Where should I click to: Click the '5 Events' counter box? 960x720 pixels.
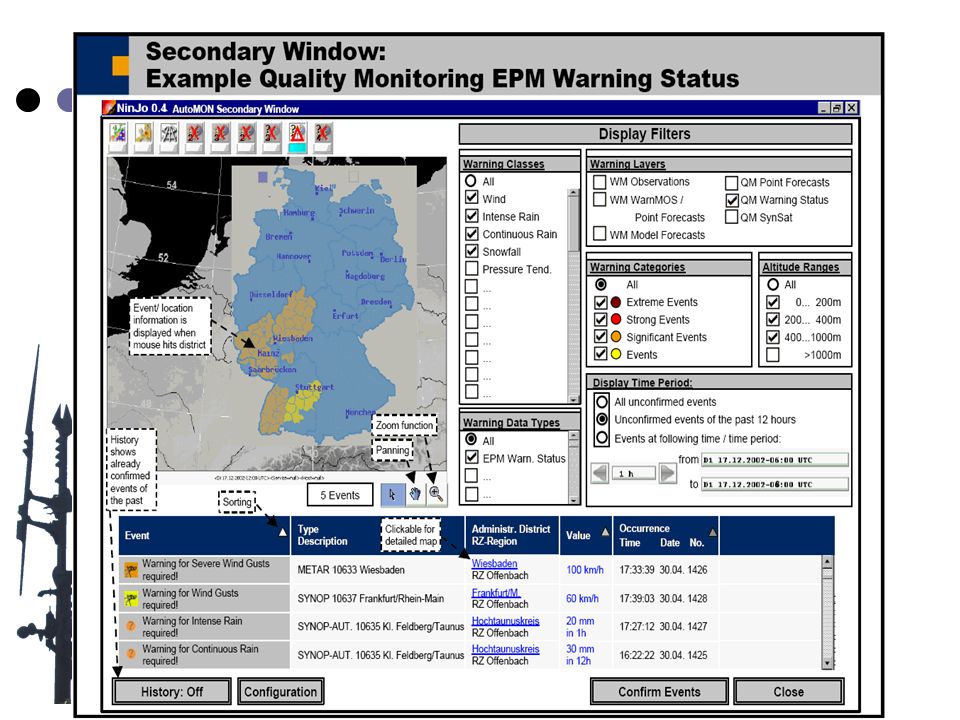tap(340, 495)
